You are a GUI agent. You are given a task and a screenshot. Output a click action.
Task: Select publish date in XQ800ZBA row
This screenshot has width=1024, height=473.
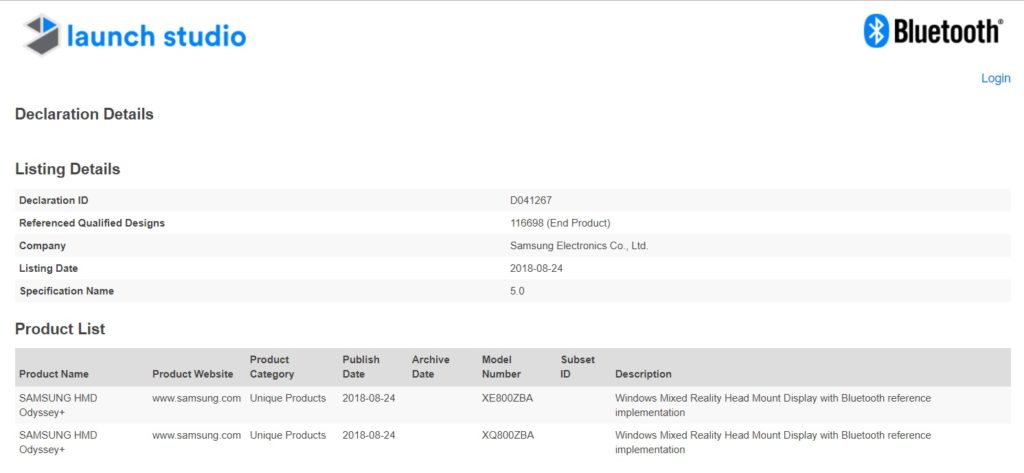tap(368, 435)
